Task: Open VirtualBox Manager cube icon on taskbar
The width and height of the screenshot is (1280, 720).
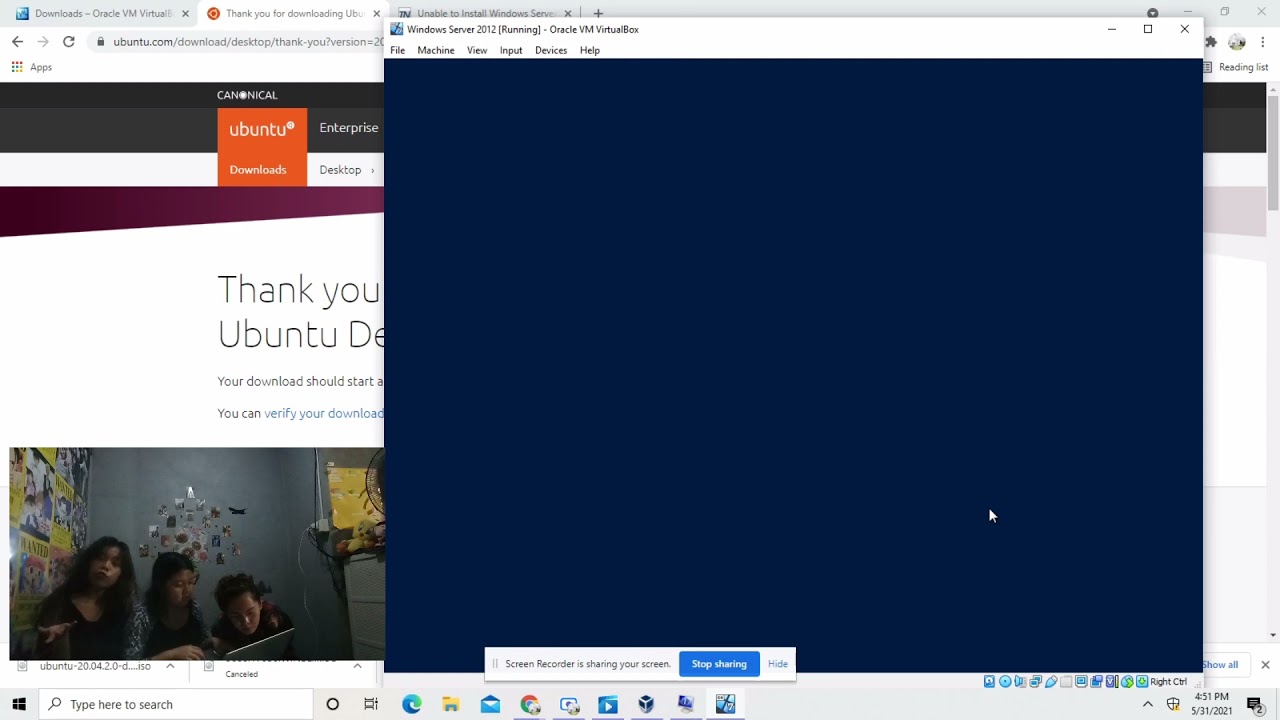Action: [x=646, y=704]
